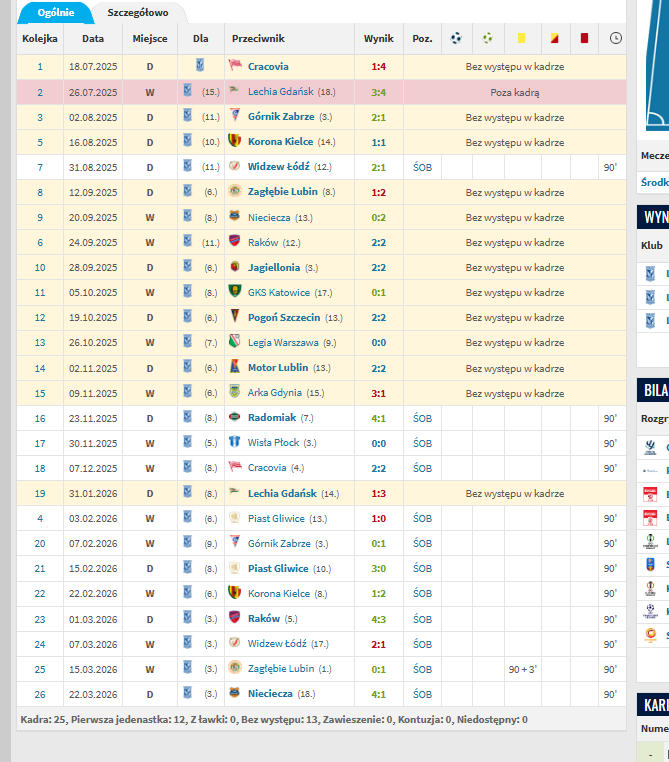Click the yellow card column header

pos(521,38)
